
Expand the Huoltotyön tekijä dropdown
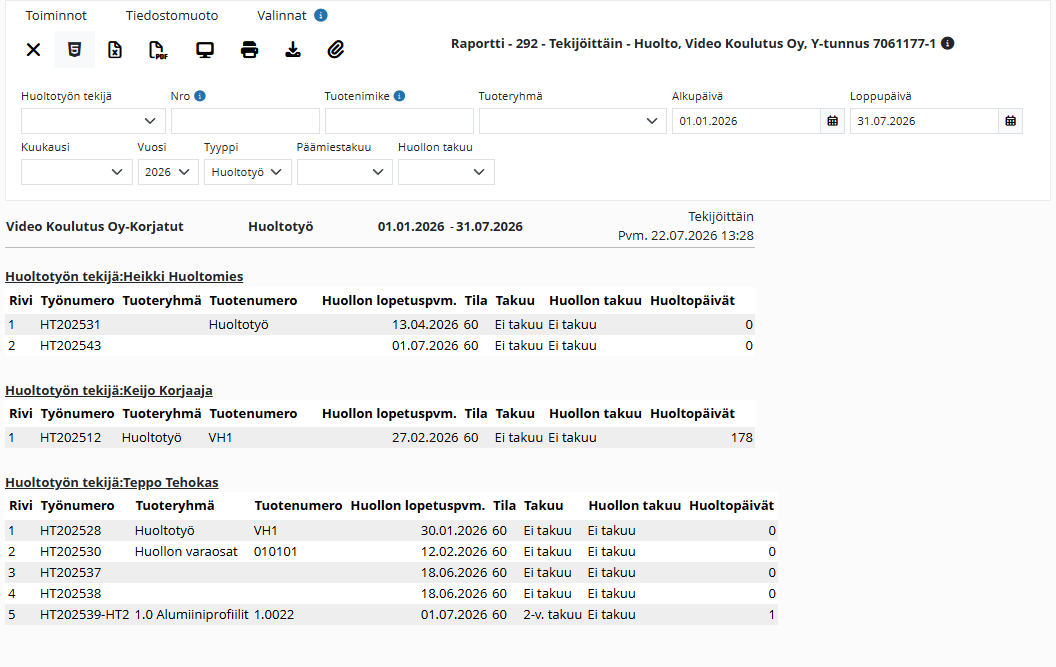[93, 121]
